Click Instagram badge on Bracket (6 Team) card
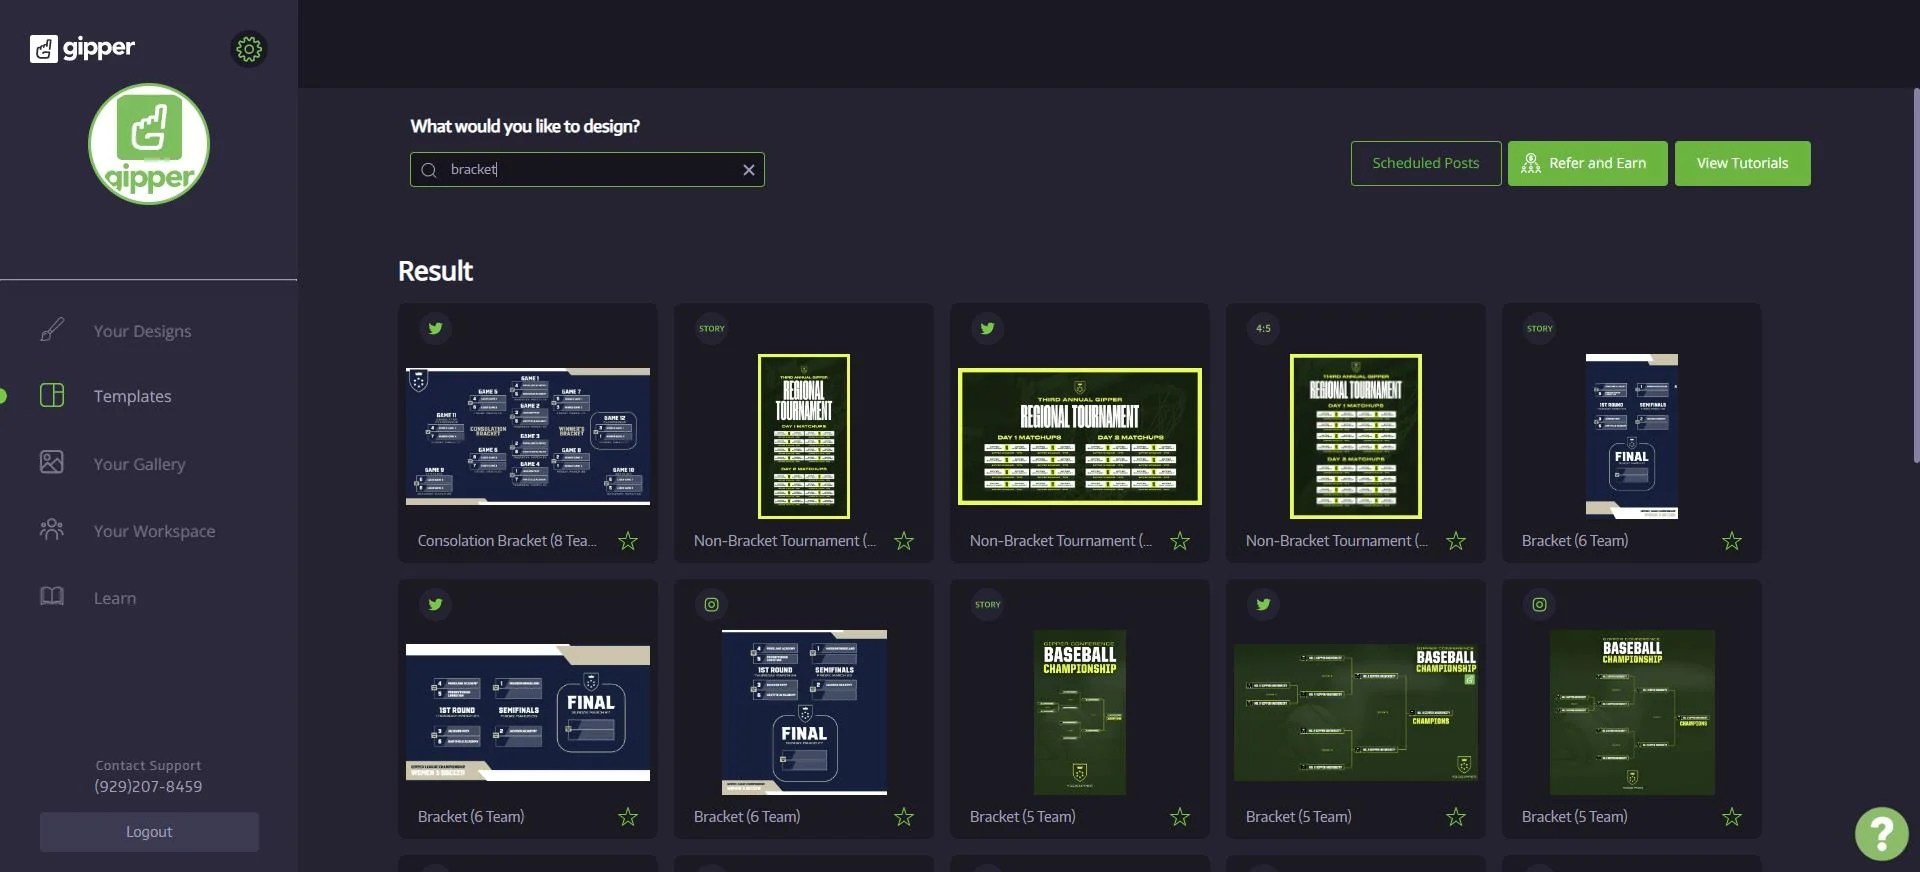 (x=711, y=604)
